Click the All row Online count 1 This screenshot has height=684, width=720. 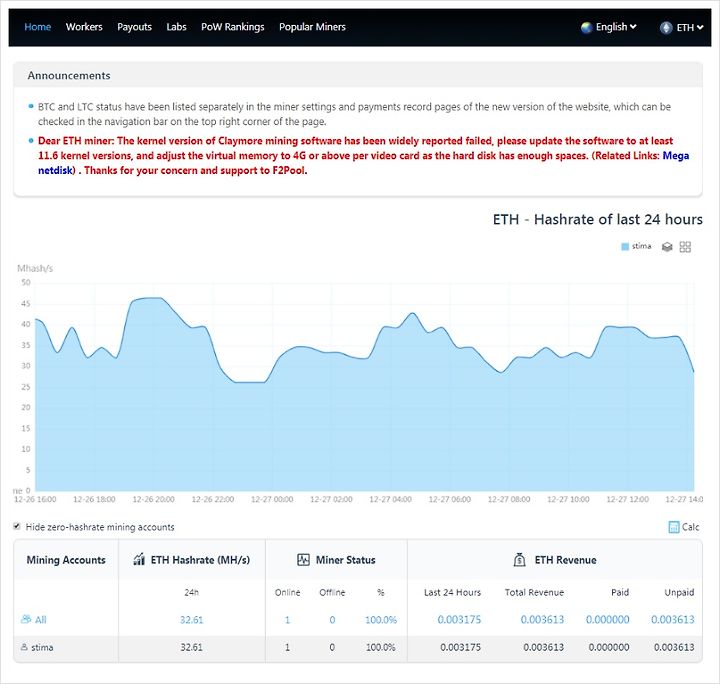(x=287, y=620)
